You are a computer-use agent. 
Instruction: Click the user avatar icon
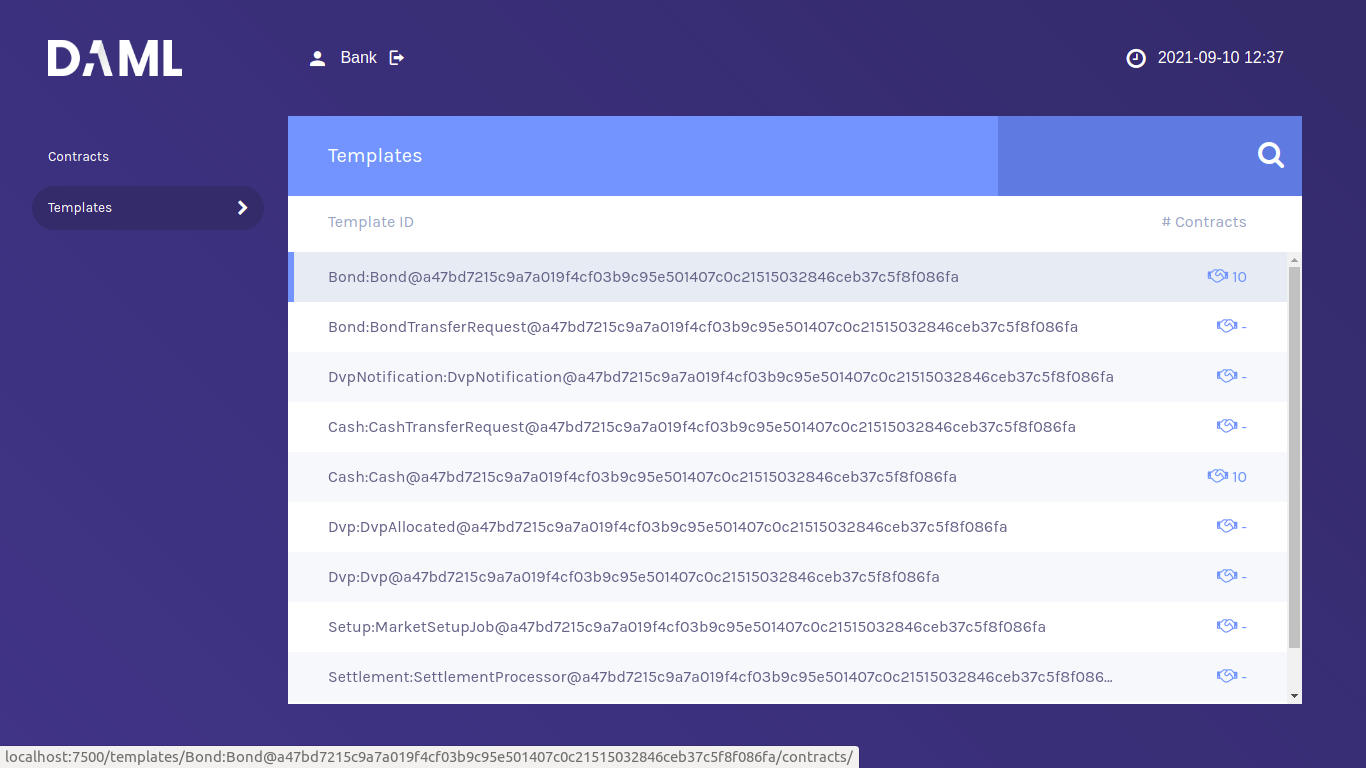318,58
